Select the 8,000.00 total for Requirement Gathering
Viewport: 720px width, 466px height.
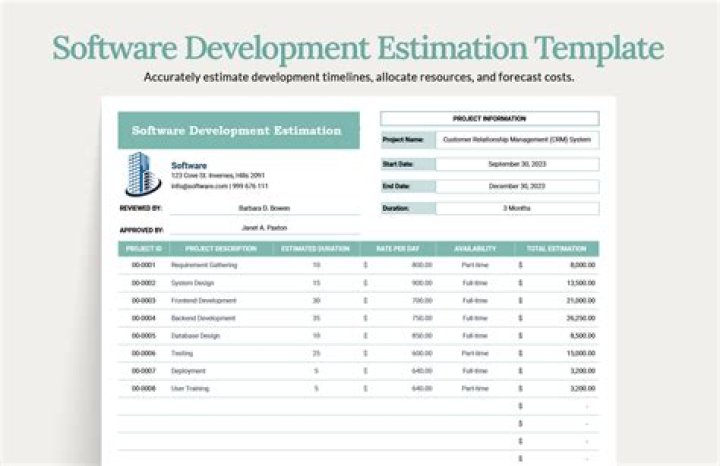click(582, 265)
